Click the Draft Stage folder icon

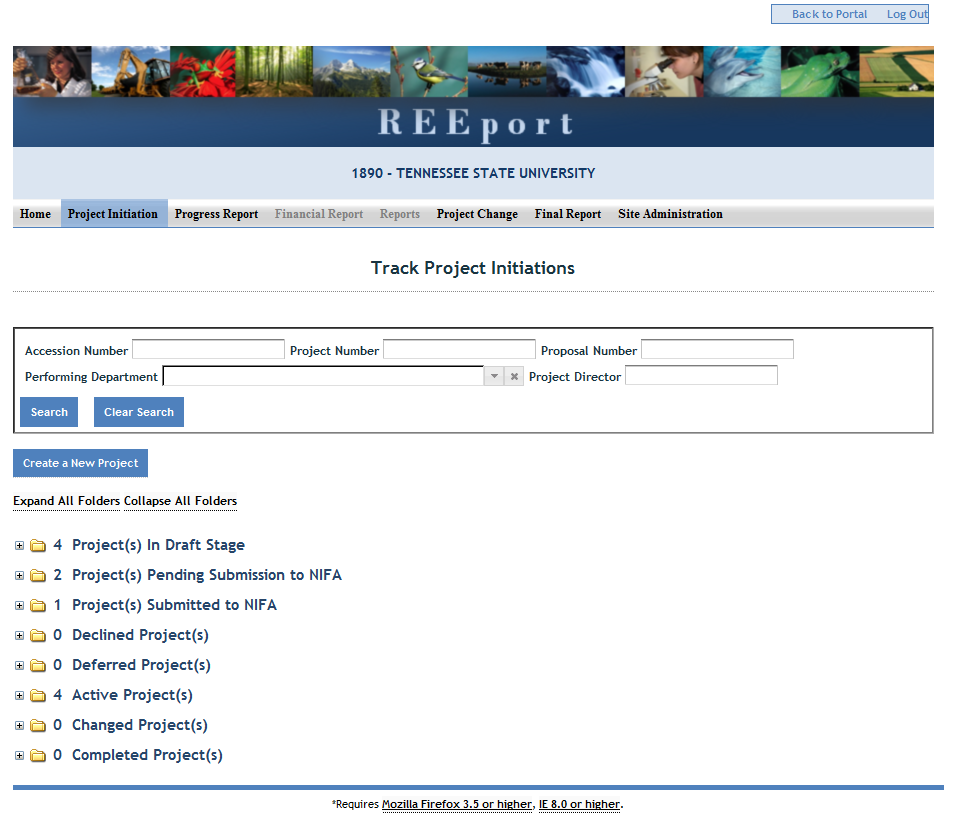[x=38, y=546]
